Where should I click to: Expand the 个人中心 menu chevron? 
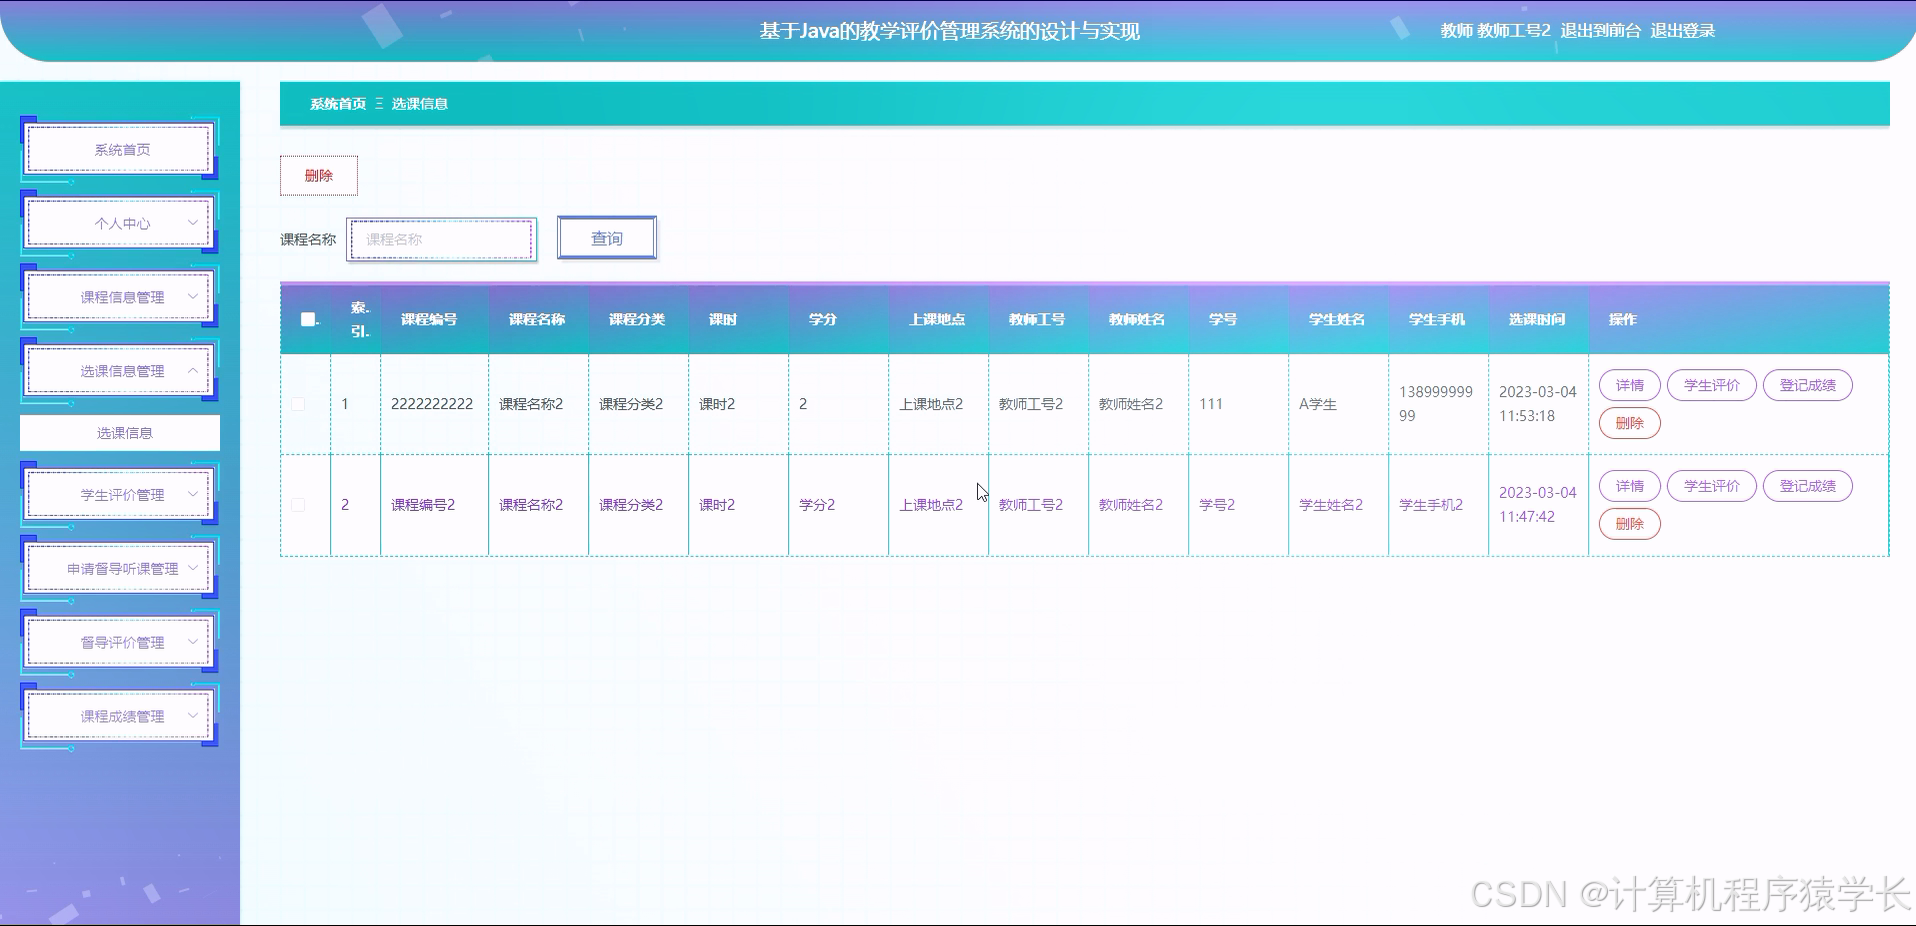pos(193,223)
